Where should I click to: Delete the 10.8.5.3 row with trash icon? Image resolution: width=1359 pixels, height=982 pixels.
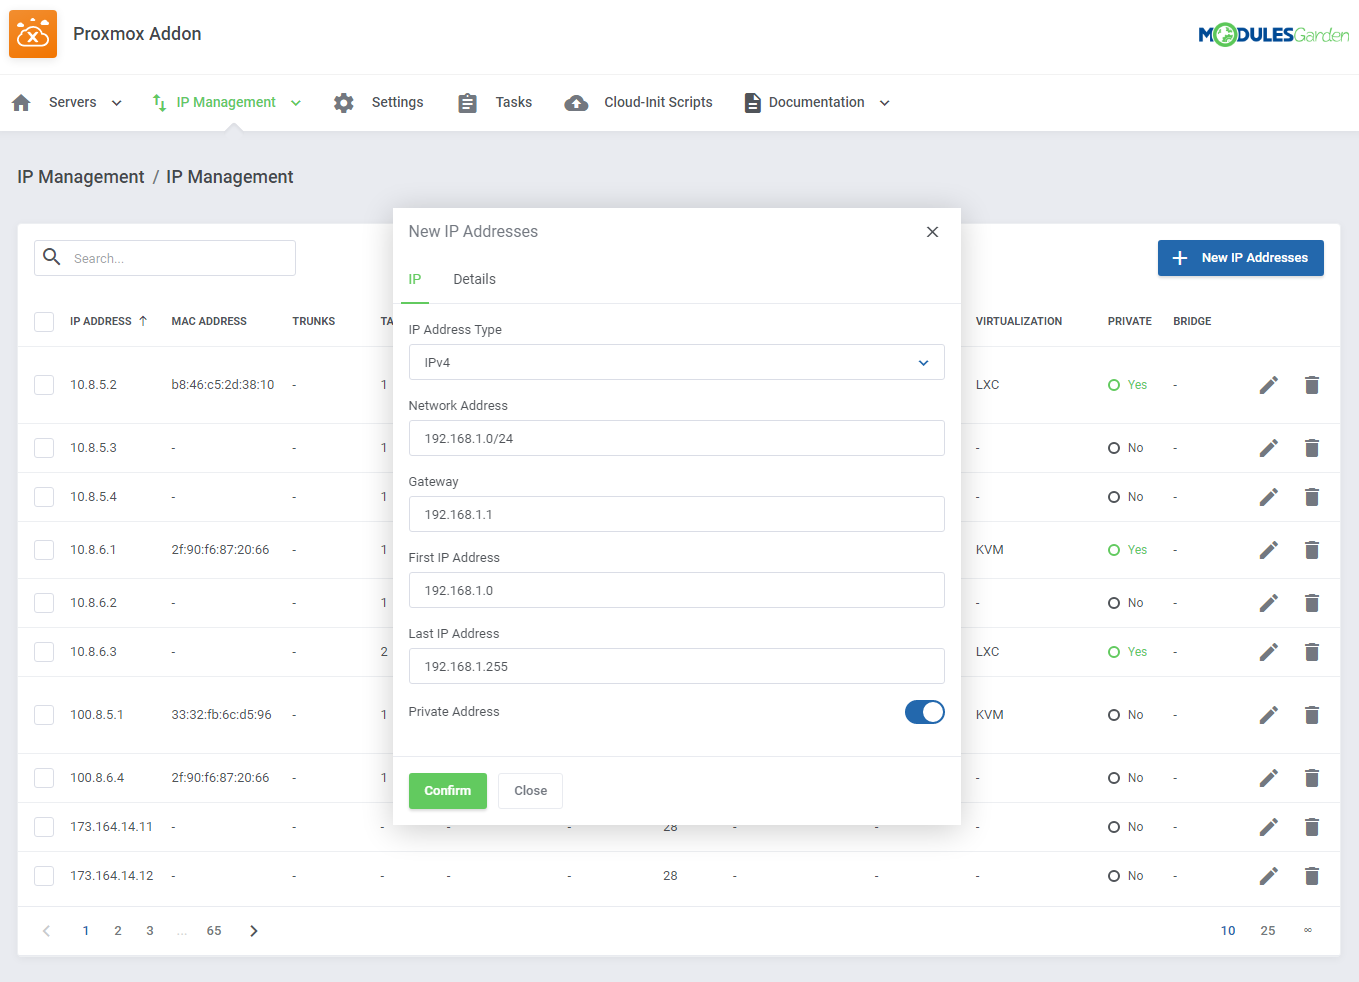pyautogui.click(x=1312, y=448)
